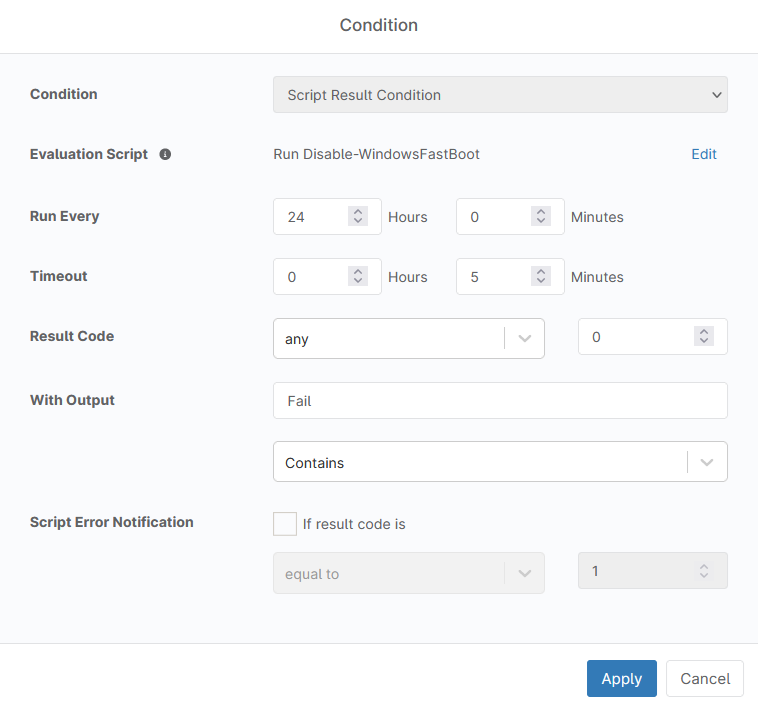This screenshot has width=758, height=711.
Task: Click into the Run Every hours field
Action: [310, 217]
